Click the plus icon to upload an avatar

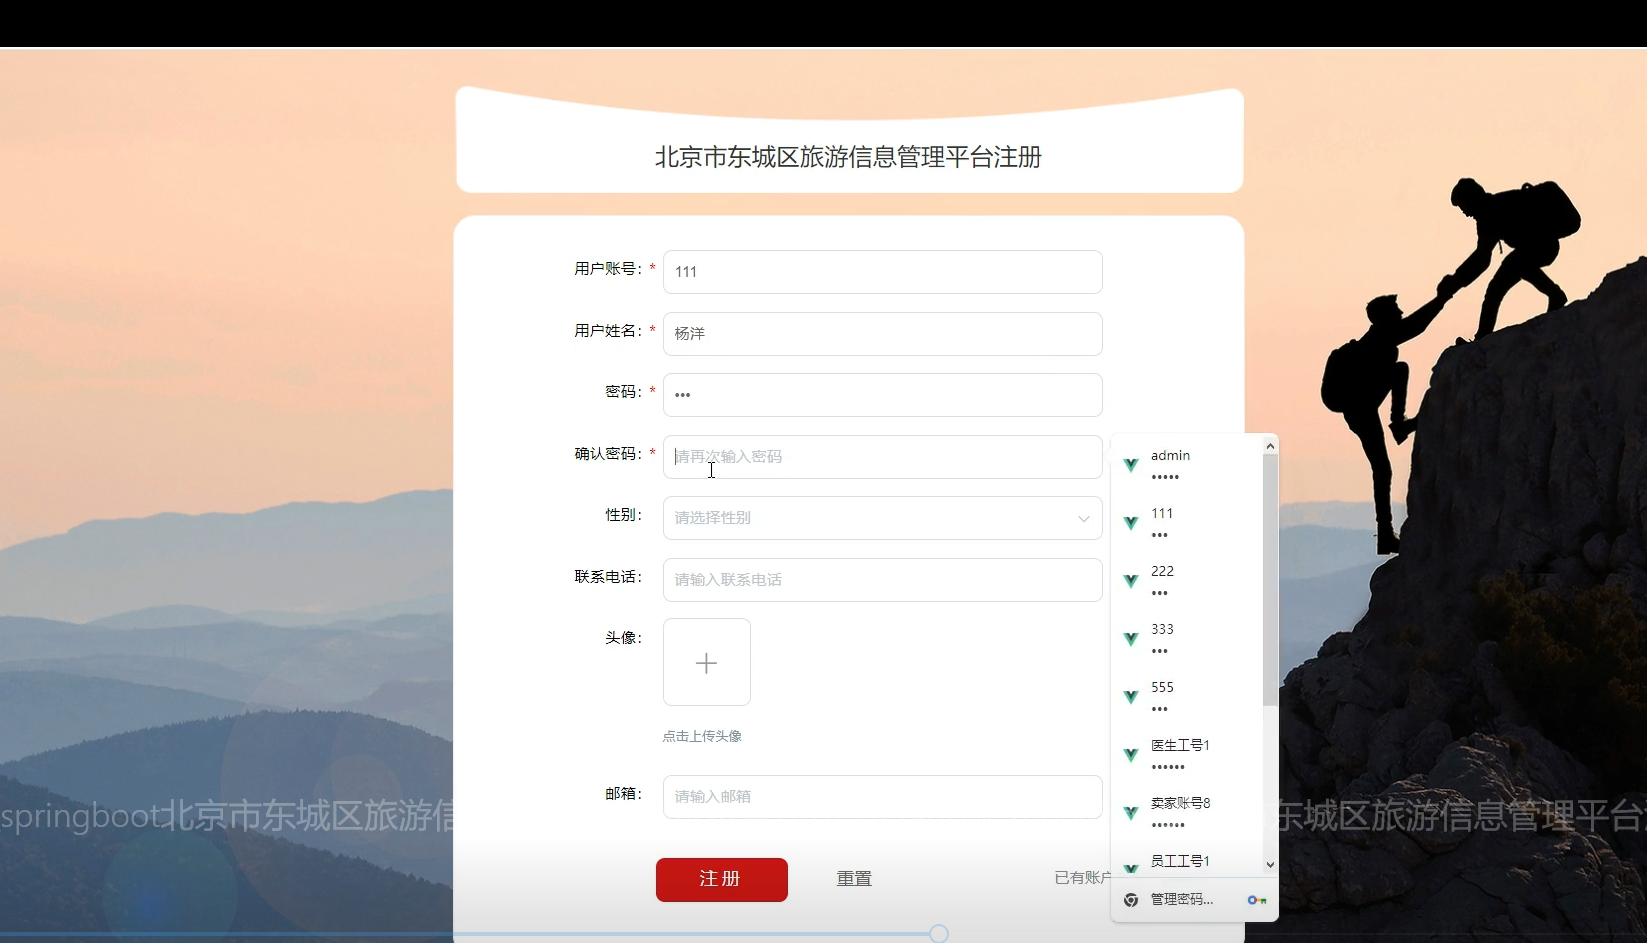coord(706,662)
